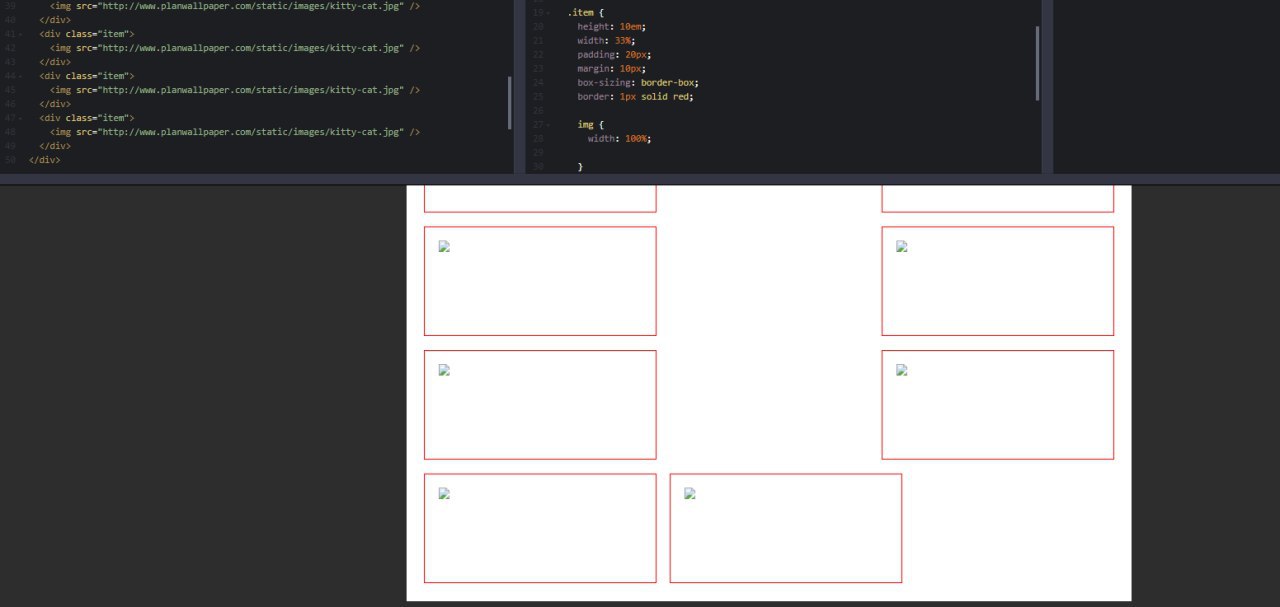Fold the nested img rule at CSS line 27
Viewport: 1280px width, 607px height.
[547, 125]
